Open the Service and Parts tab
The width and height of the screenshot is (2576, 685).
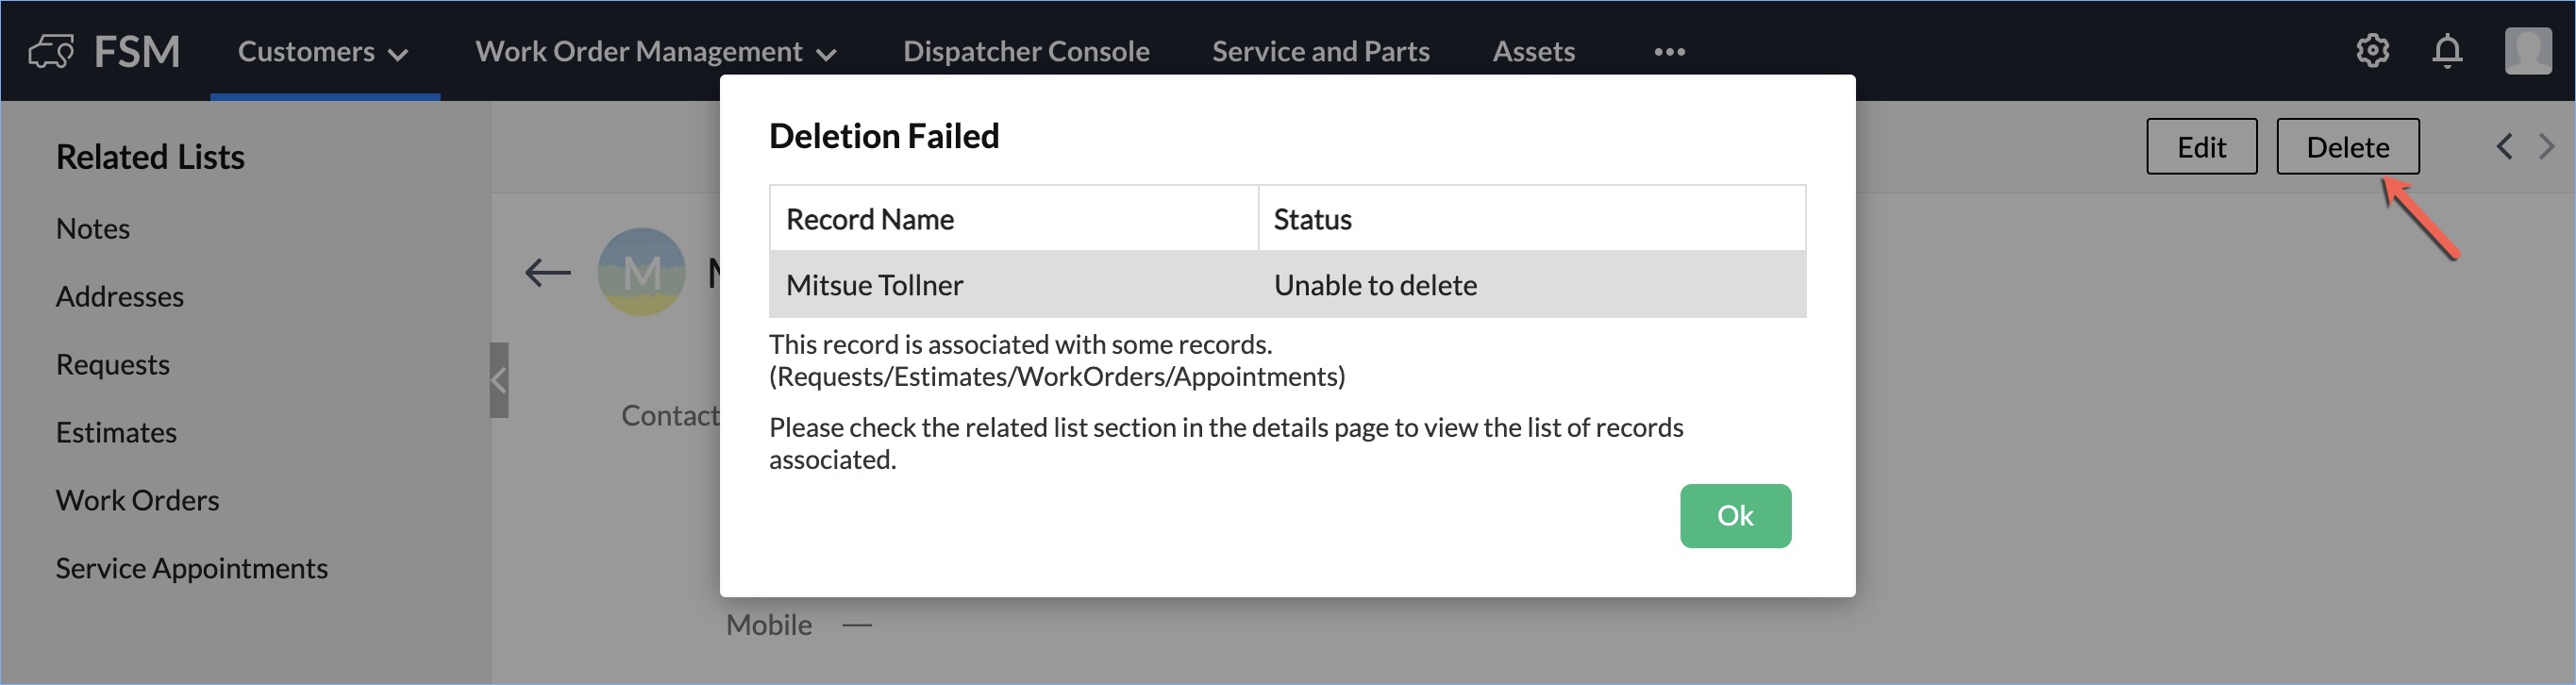[x=1320, y=52]
